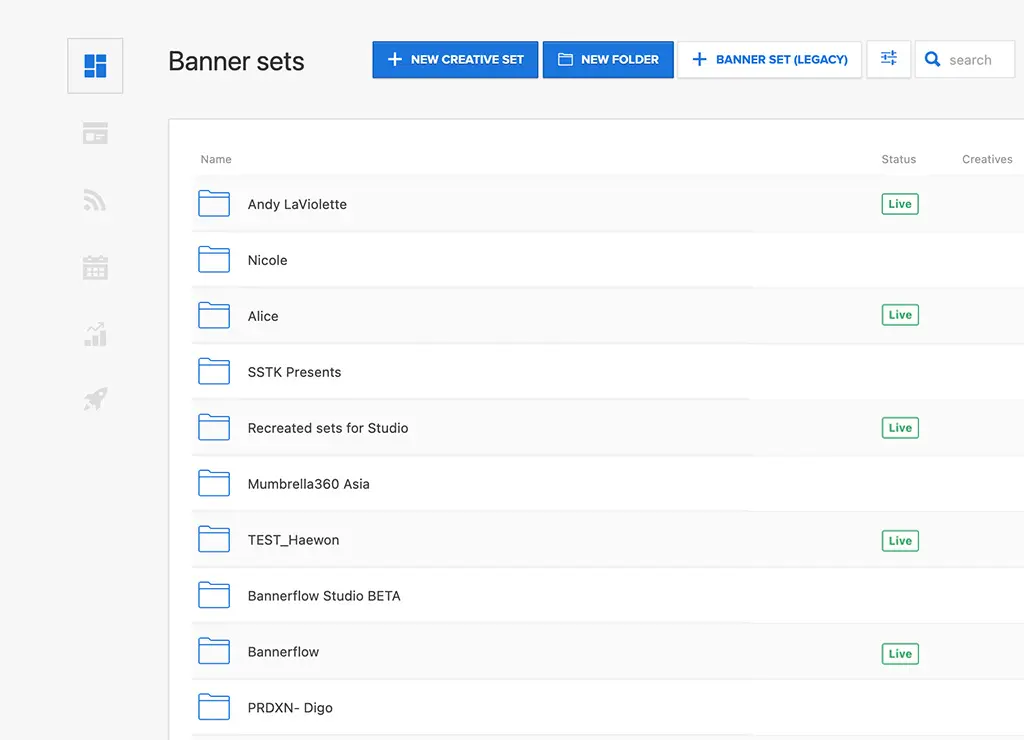Open the Bannerflow Studio BETA name
This screenshot has width=1024, height=740.
(324, 596)
